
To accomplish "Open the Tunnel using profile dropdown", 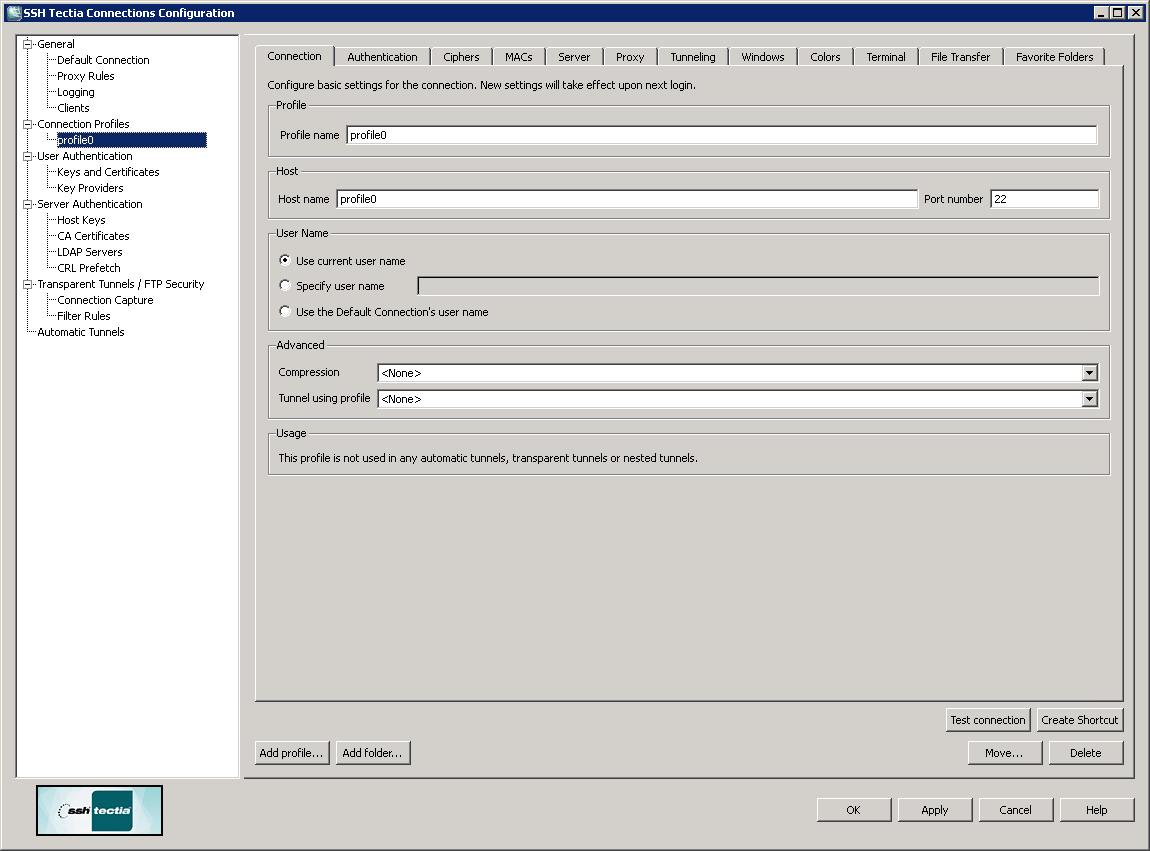I will tap(1089, 398).
